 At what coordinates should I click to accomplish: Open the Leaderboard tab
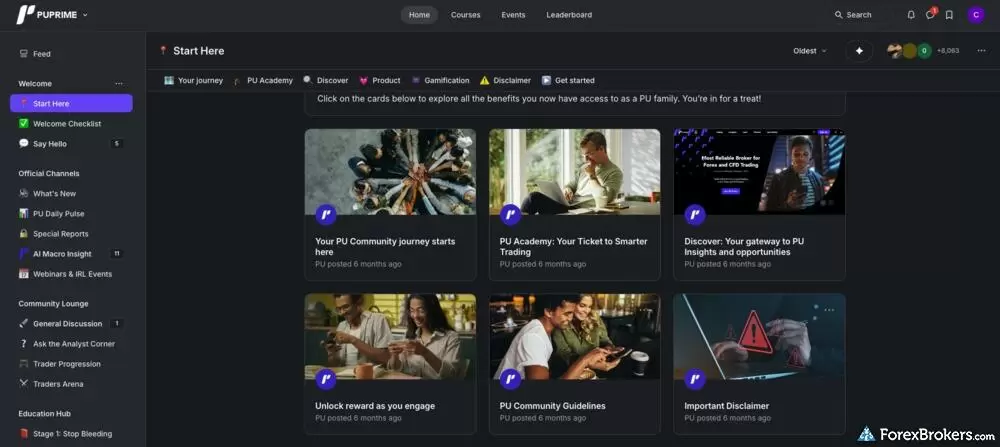pos(569,15)
